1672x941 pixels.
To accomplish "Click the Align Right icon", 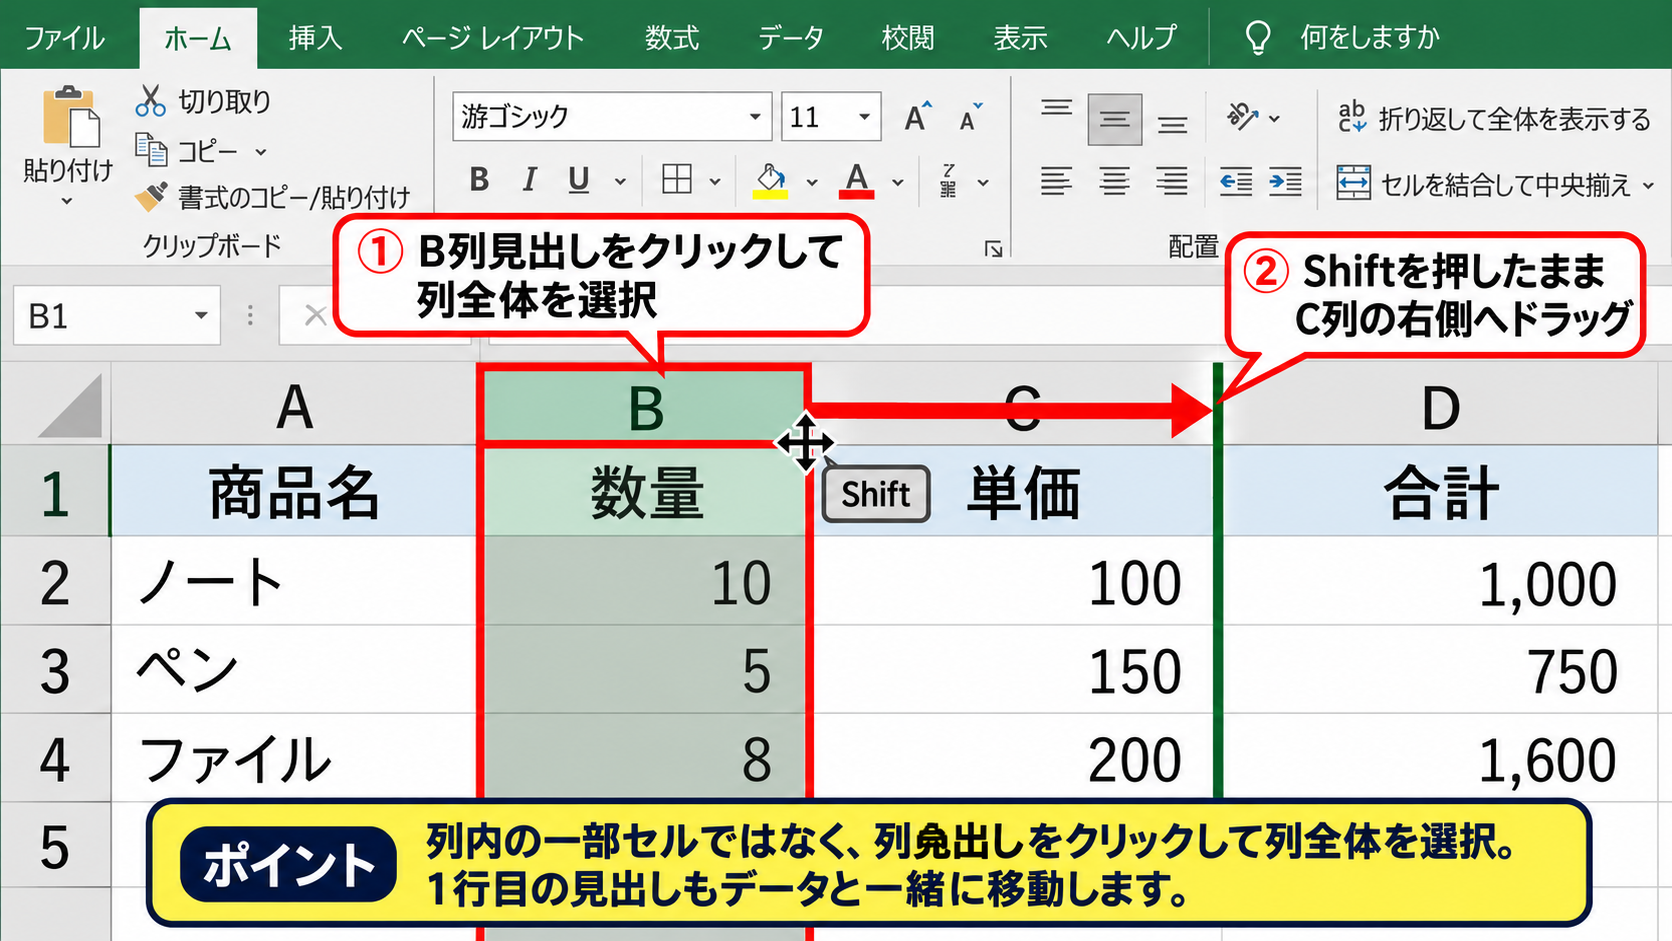I will [1172, 181].
